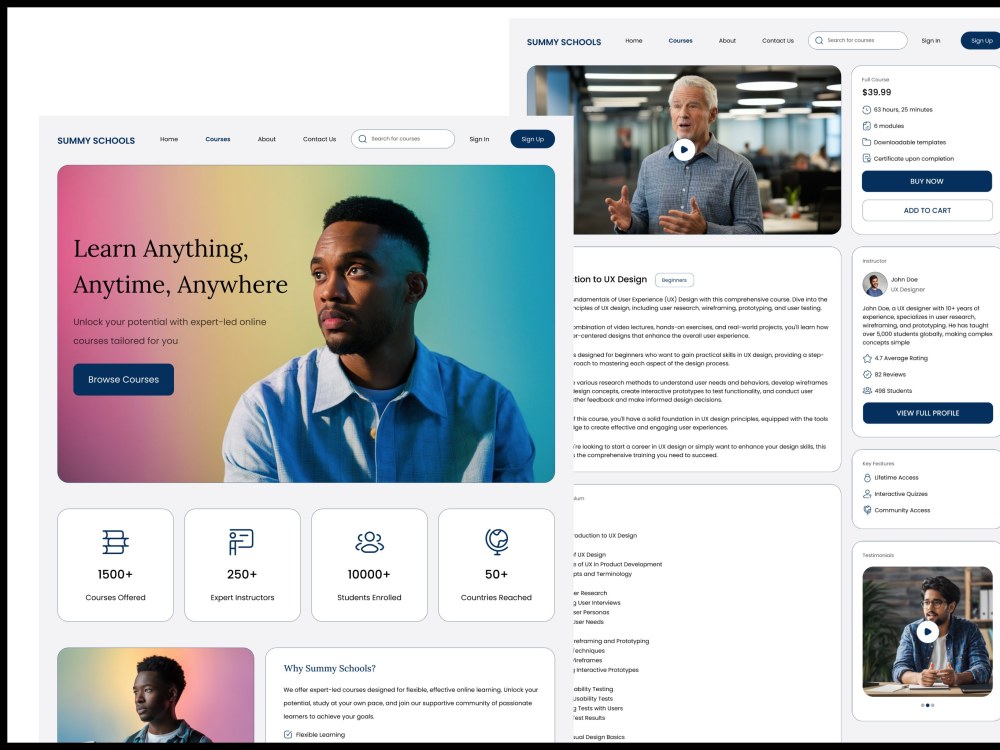Select the active middle testimonial carousel dot
Image resolution: width=1000 pixels, height=750 pixels.
point(927,705)
